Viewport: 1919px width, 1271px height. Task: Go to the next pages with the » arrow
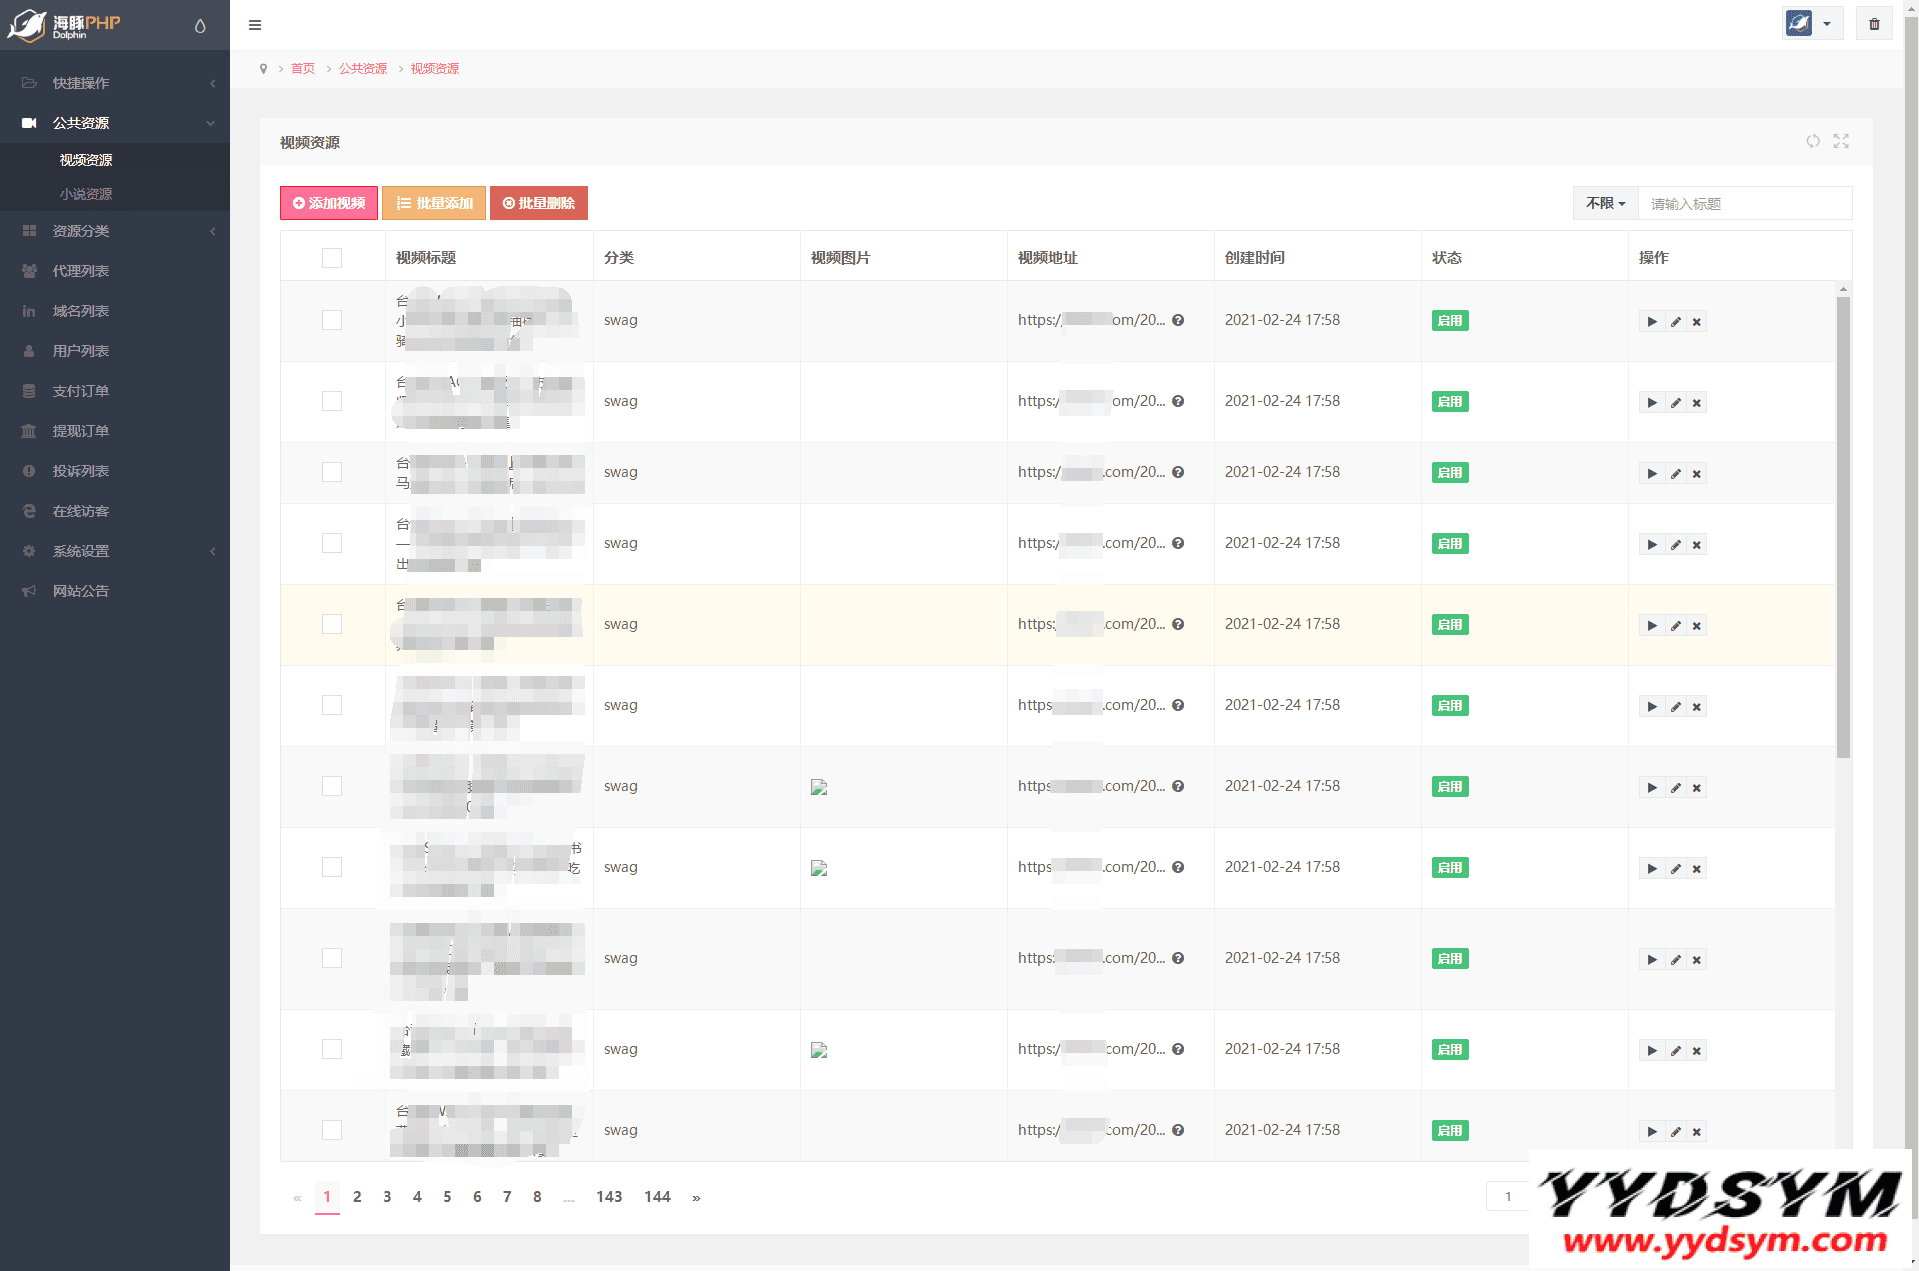pos(696,1197)
